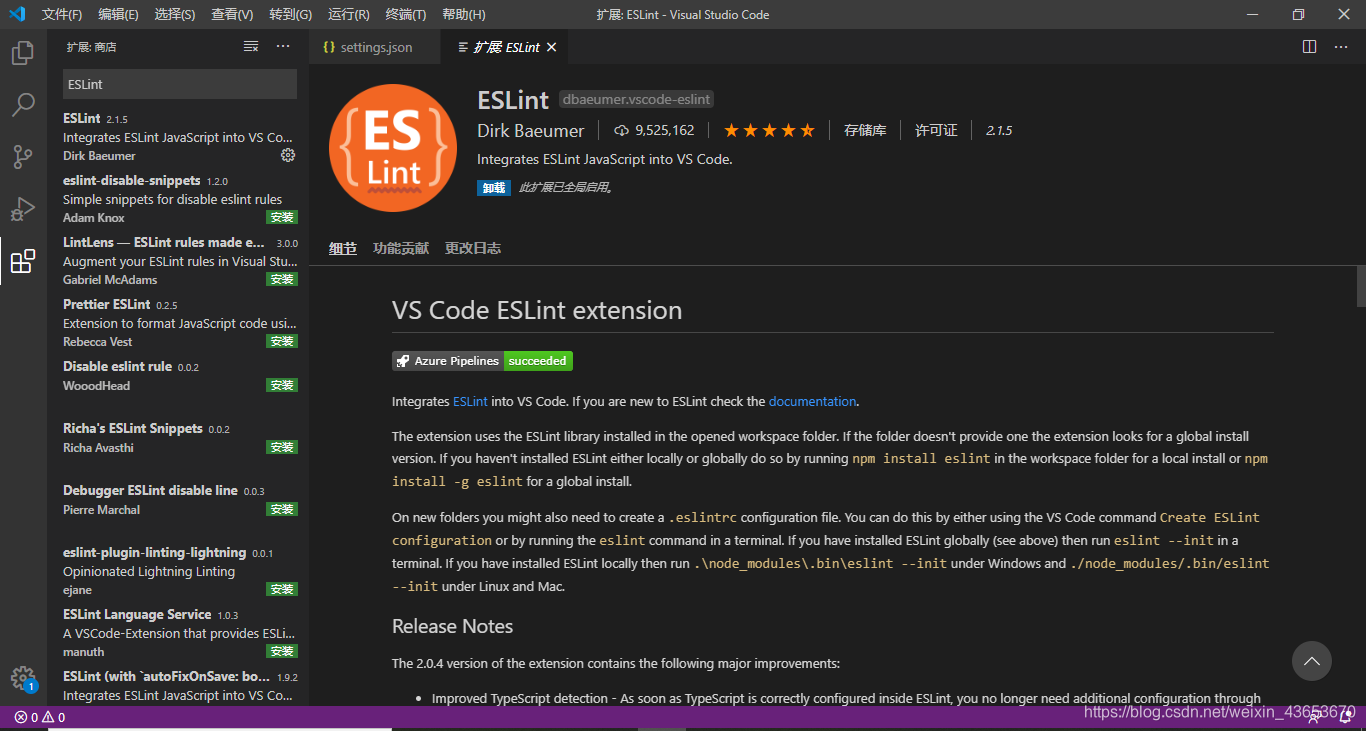Open the 查看(V) menu
Screen dimensions: 1366x731
pyautogui.click(x=232, y=14)
